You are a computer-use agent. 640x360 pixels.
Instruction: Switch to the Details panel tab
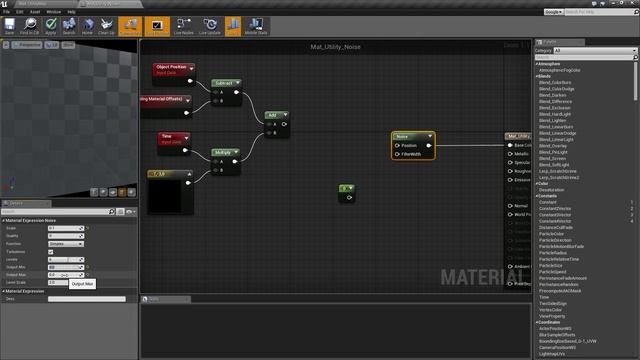(26, 203)
